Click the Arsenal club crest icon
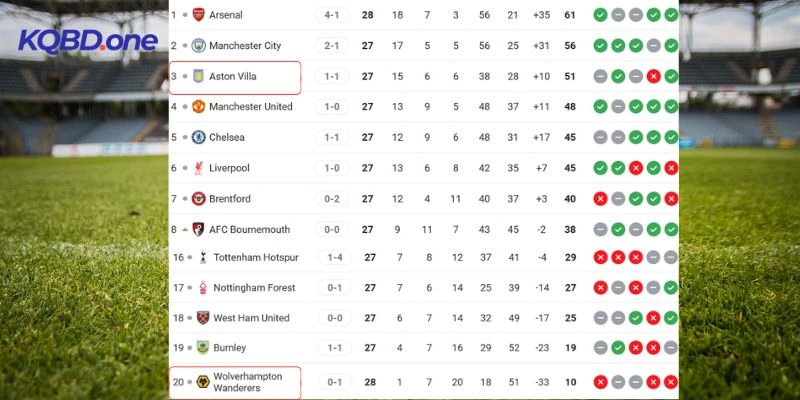Screen dimensions: 800x400 (198, 15)
